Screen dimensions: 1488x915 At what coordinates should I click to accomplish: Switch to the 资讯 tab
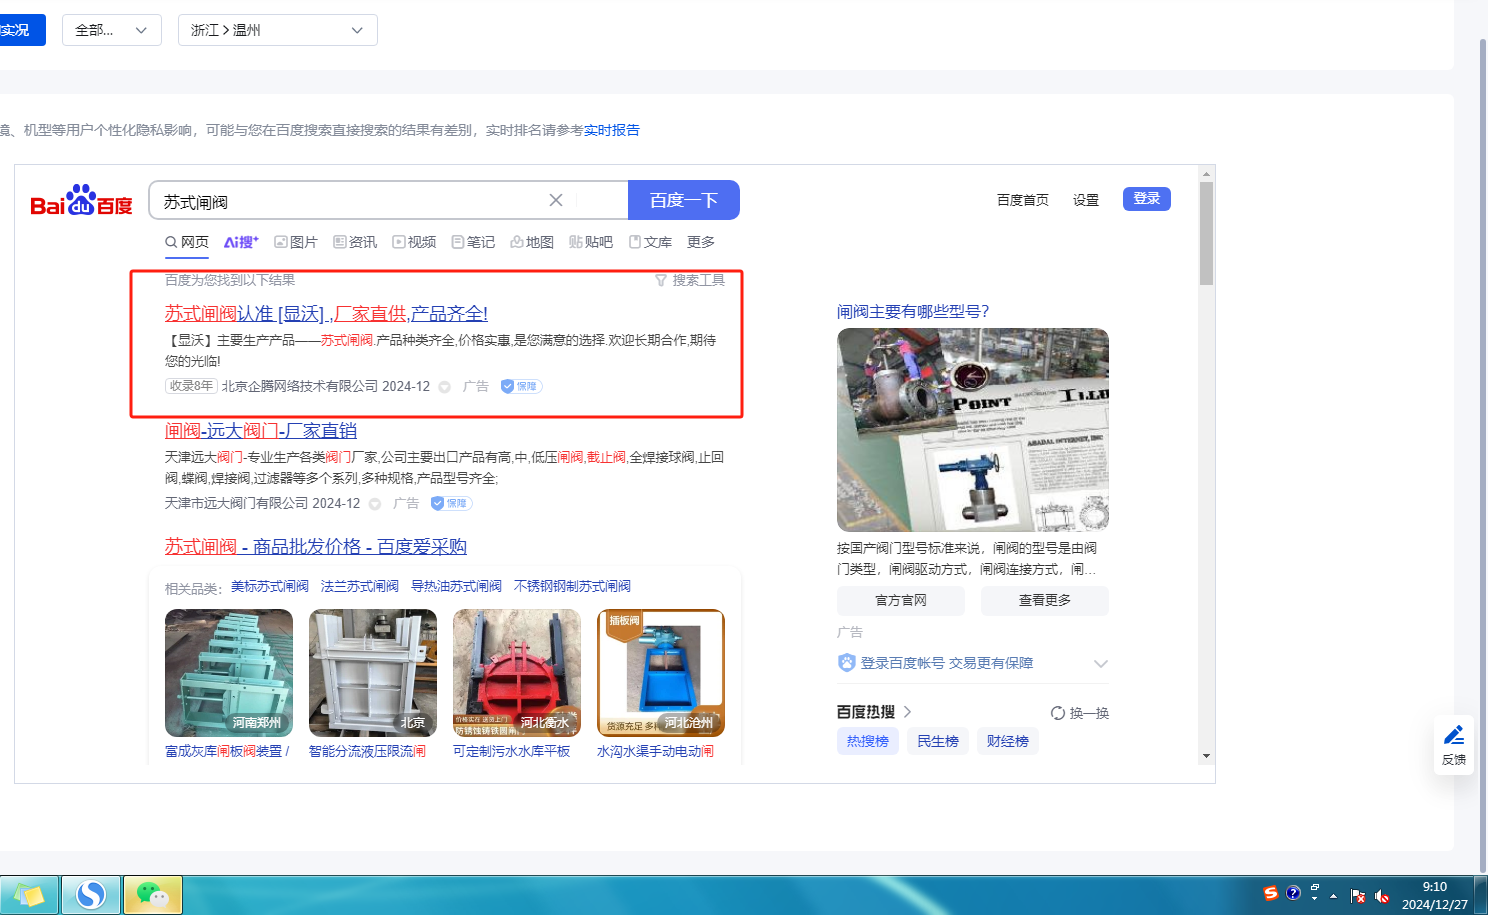coord(355,242)
